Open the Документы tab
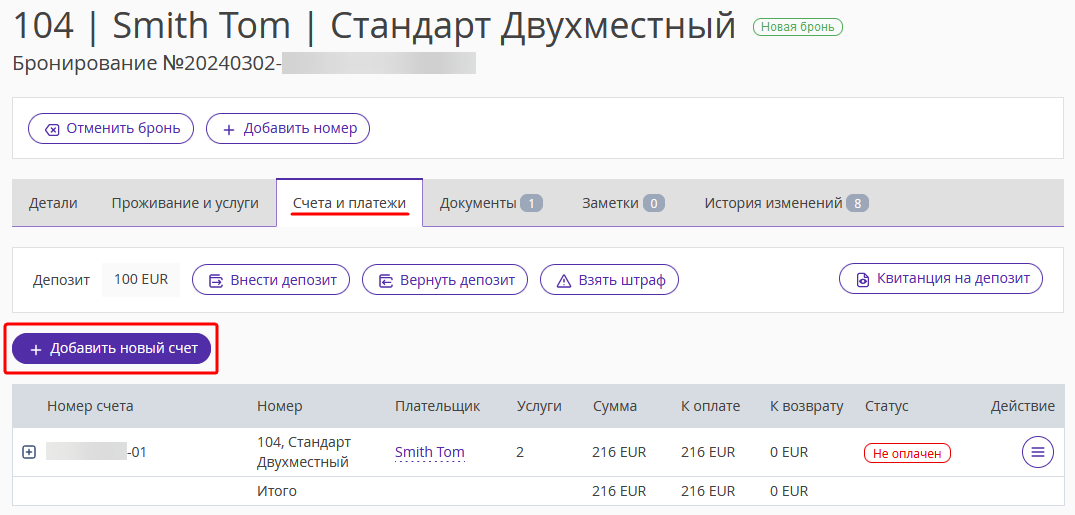The height and width of the screenshot is (515, 1075). 492,203
